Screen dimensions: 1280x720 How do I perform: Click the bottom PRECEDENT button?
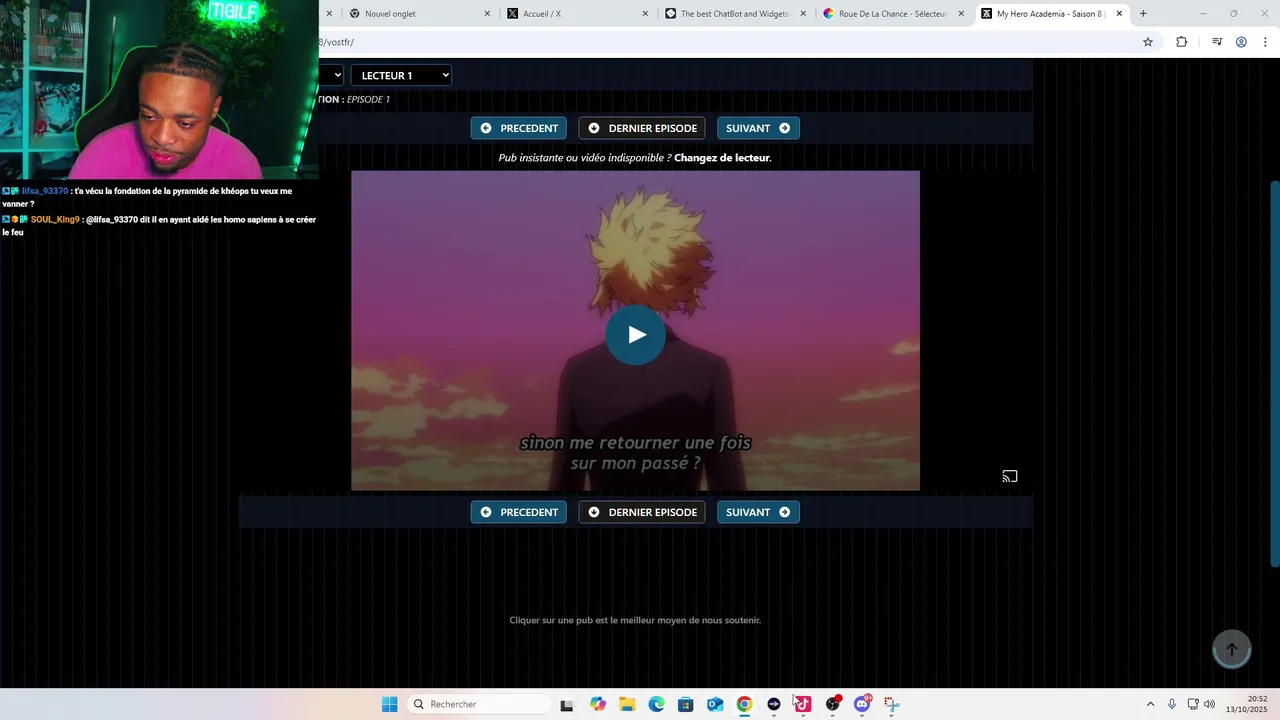[x=519, y=512]
